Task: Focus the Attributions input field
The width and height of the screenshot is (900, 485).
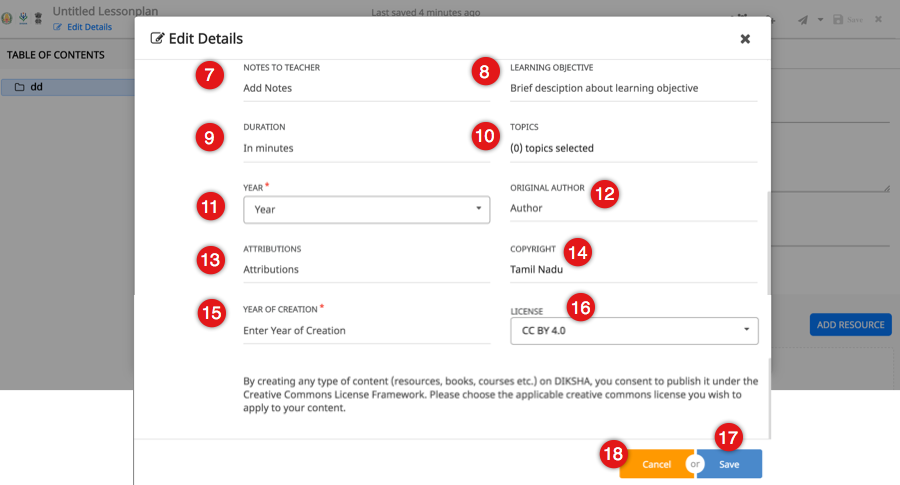Action: pos(366,269)
